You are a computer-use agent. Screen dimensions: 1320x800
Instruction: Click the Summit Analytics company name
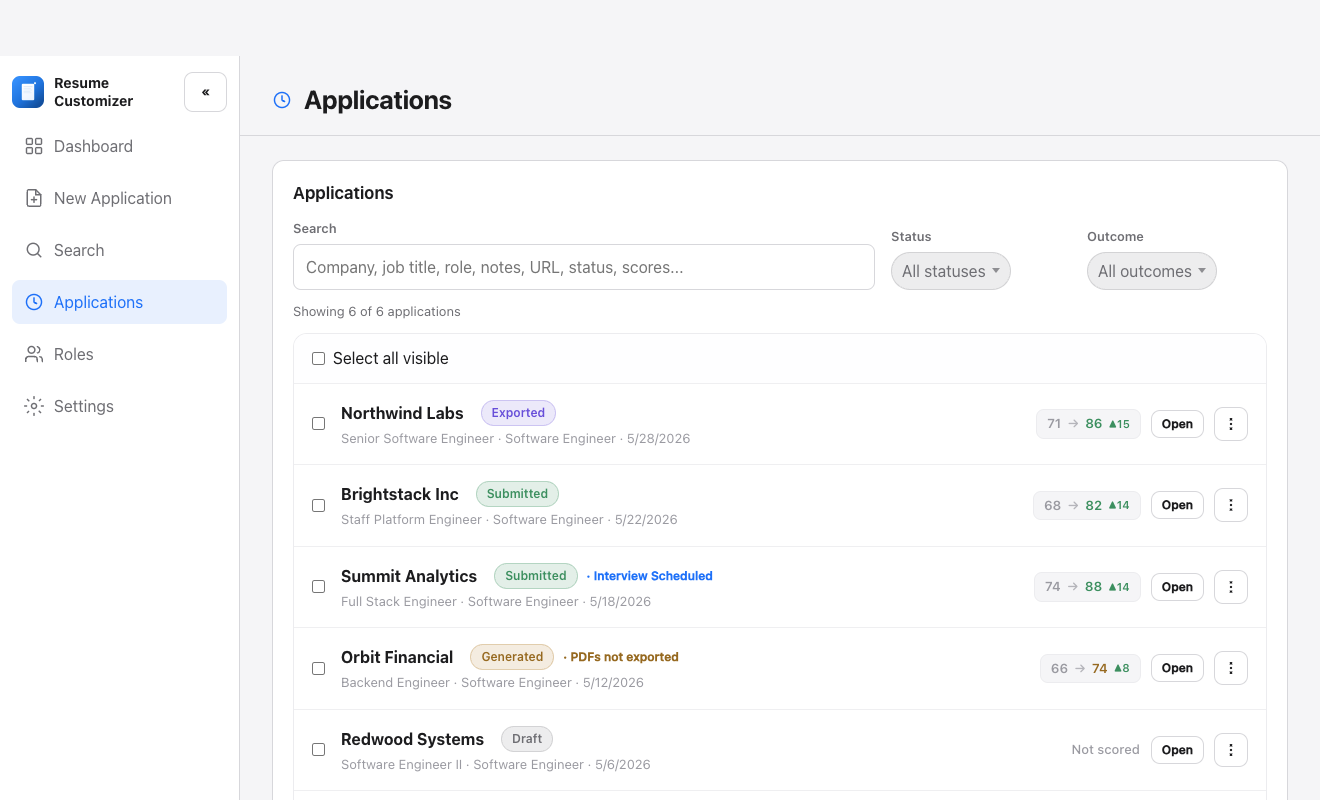[409, 576]
